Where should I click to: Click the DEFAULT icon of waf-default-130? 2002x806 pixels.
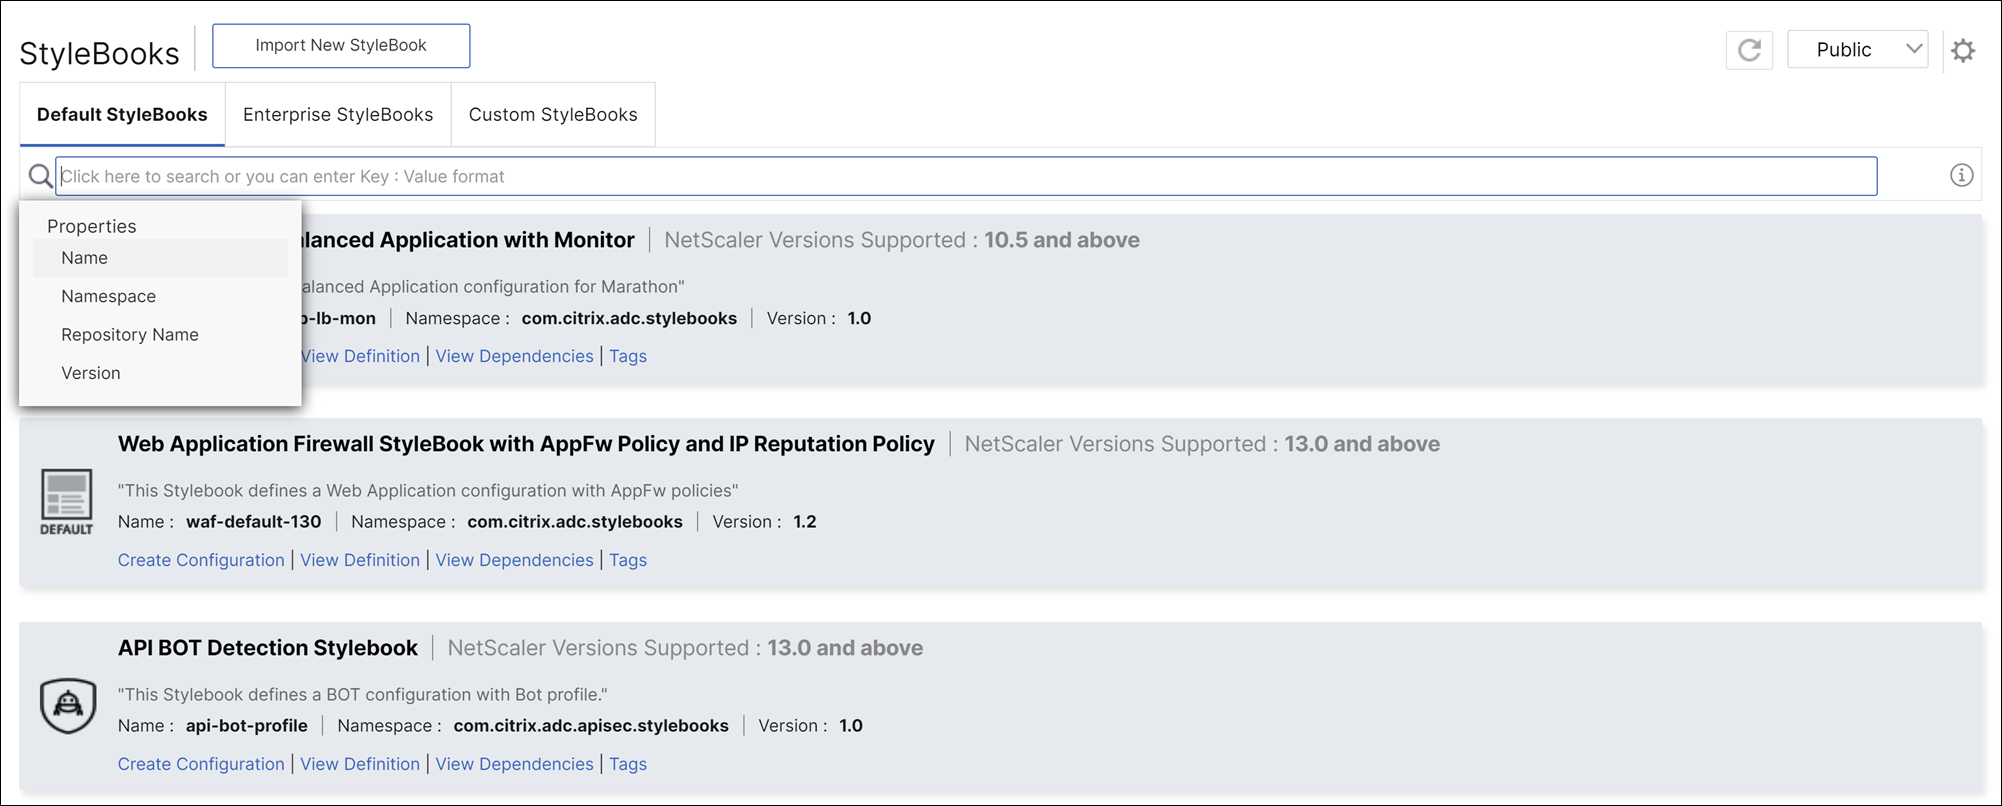click(x=67, y=502)
